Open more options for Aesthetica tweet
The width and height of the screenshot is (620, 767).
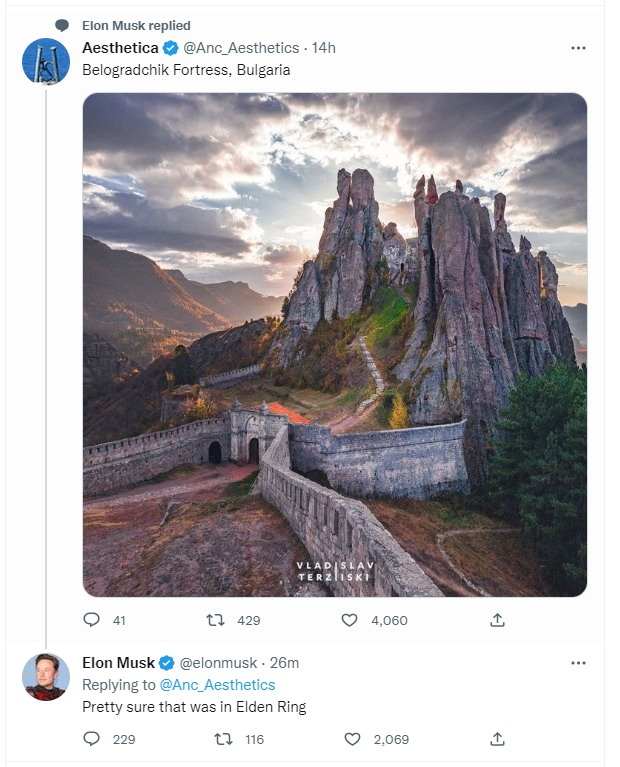pyautogui.click(x=578, y=48)
